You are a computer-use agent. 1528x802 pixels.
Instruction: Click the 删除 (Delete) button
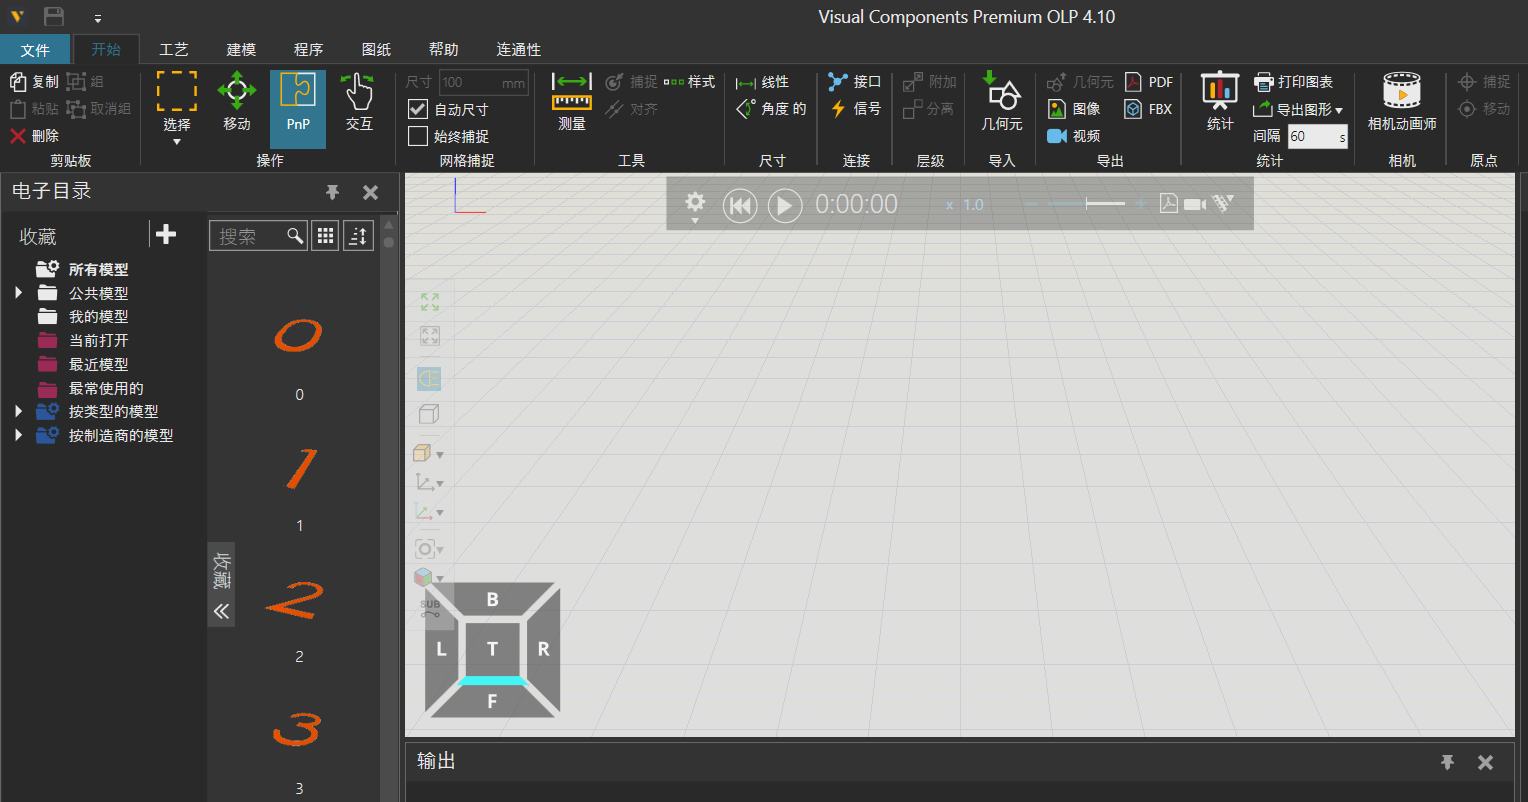(x=35, y=136)
